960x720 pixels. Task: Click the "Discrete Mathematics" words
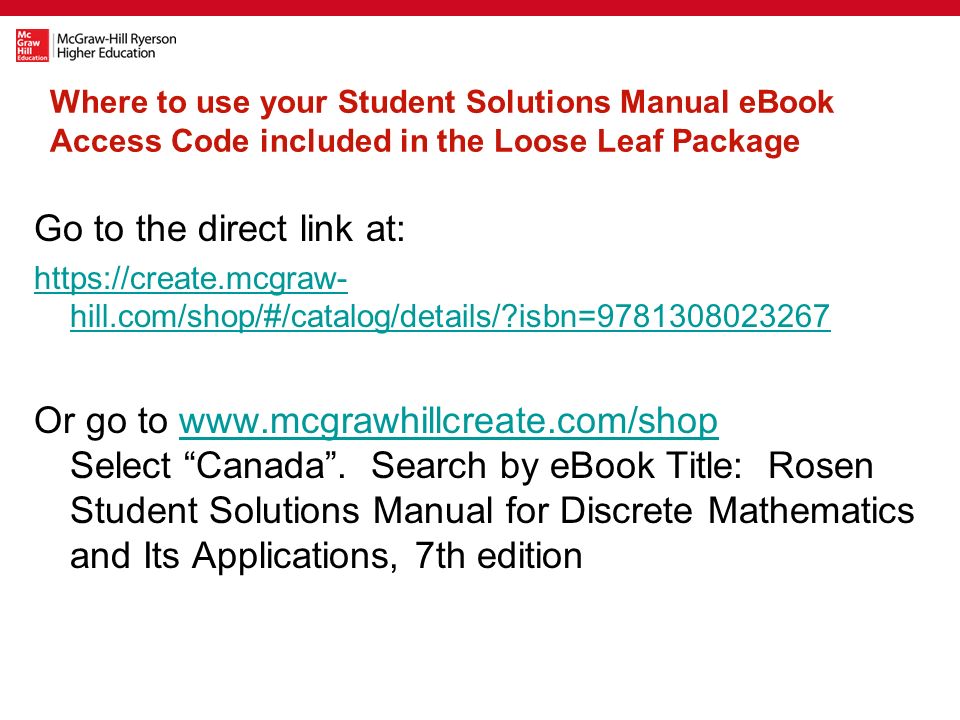(x=737, y=511)
